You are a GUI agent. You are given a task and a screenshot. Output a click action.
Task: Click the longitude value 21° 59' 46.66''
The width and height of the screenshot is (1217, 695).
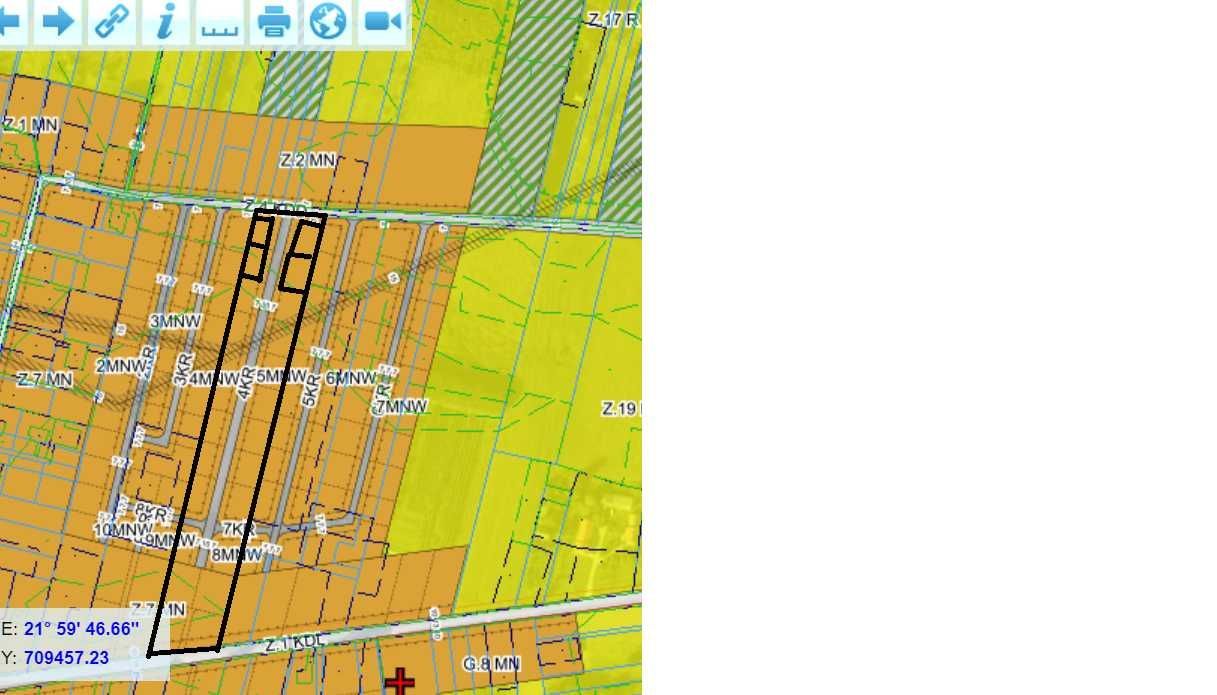[81, 629]
